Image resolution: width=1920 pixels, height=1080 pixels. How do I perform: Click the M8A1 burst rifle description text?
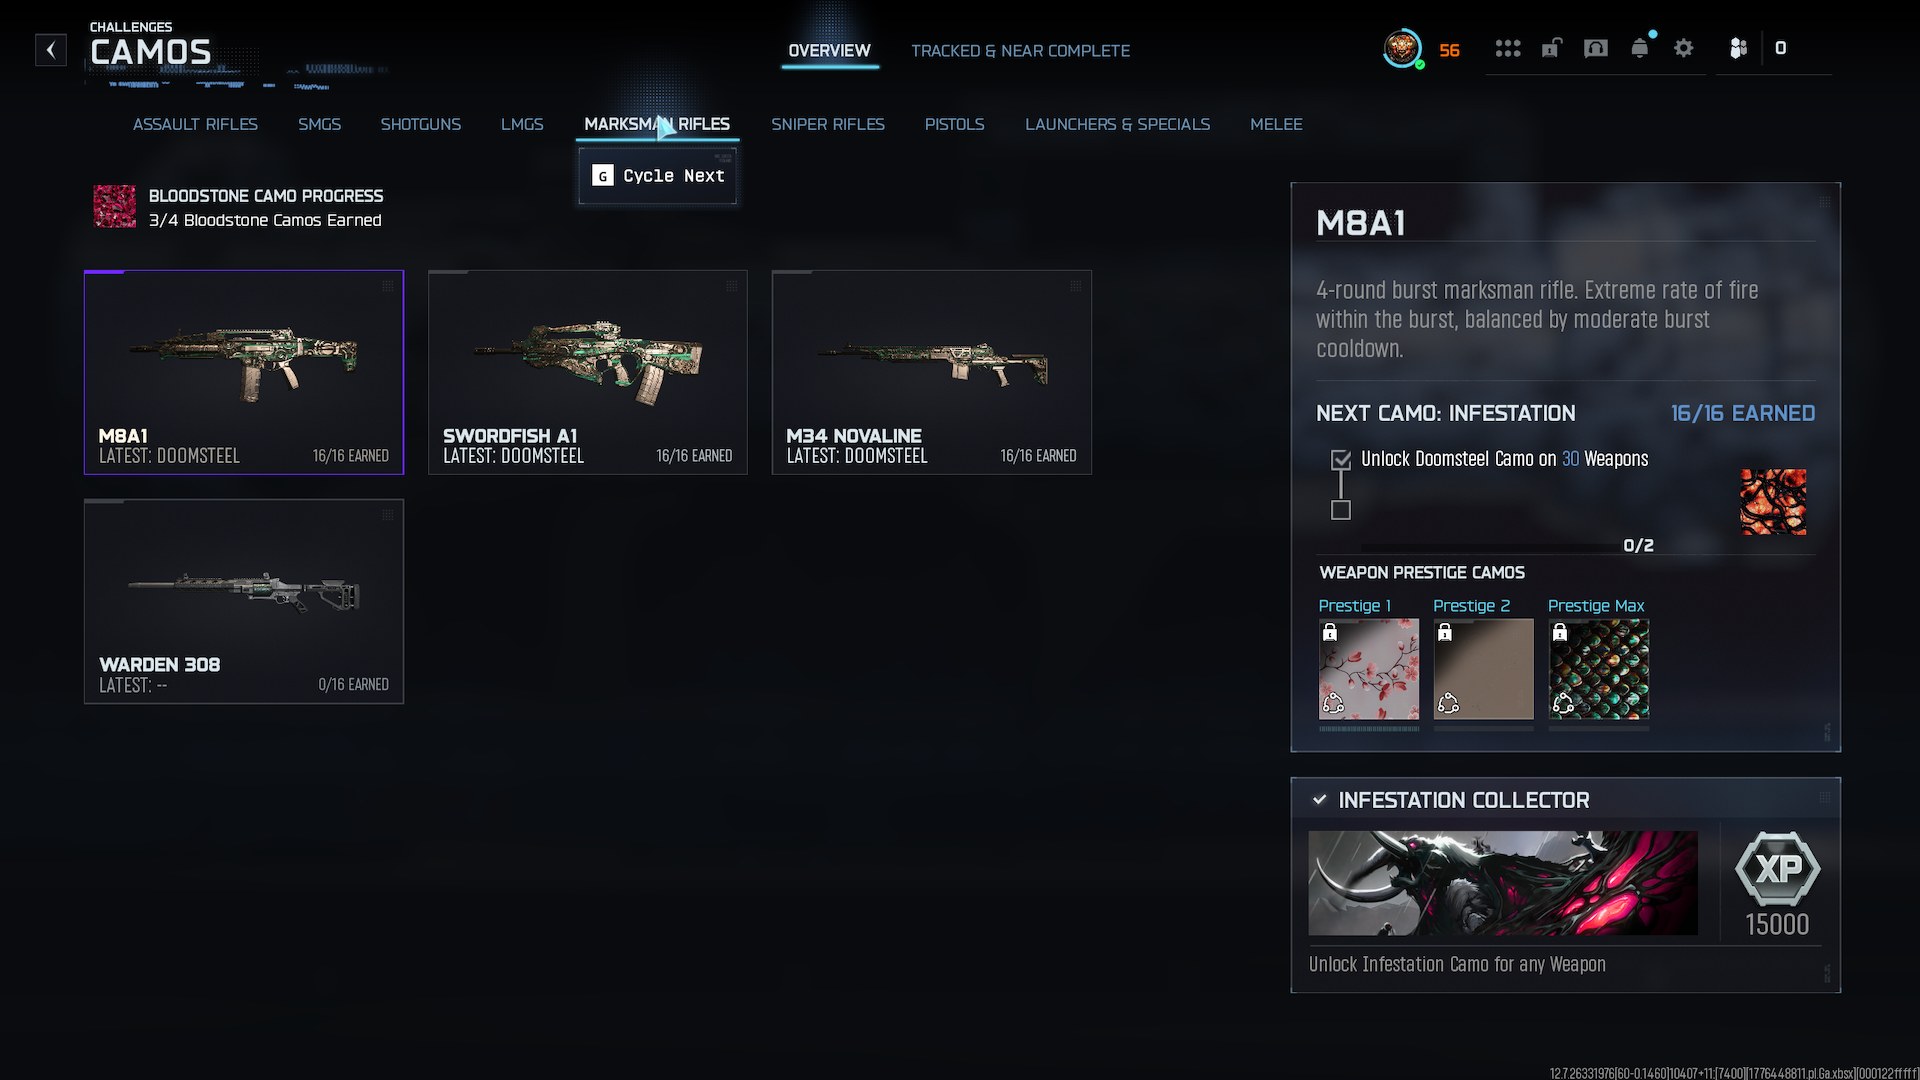[1537, 319]
